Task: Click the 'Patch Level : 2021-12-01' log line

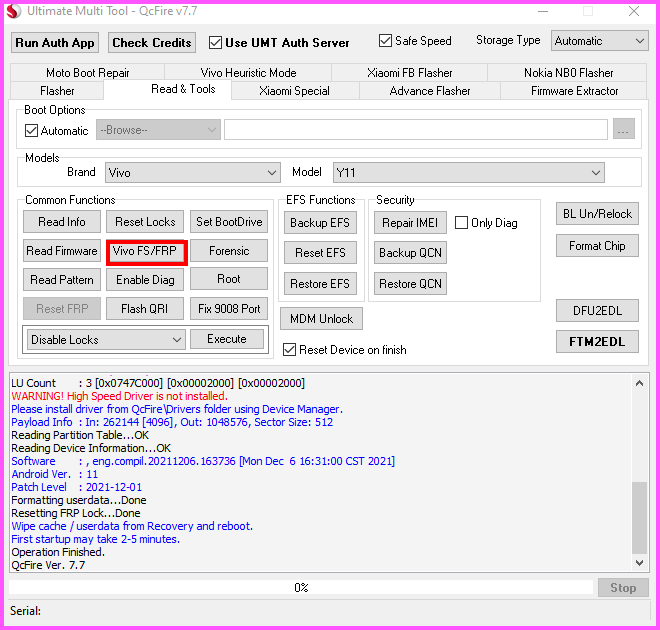Action: [77, 487]
